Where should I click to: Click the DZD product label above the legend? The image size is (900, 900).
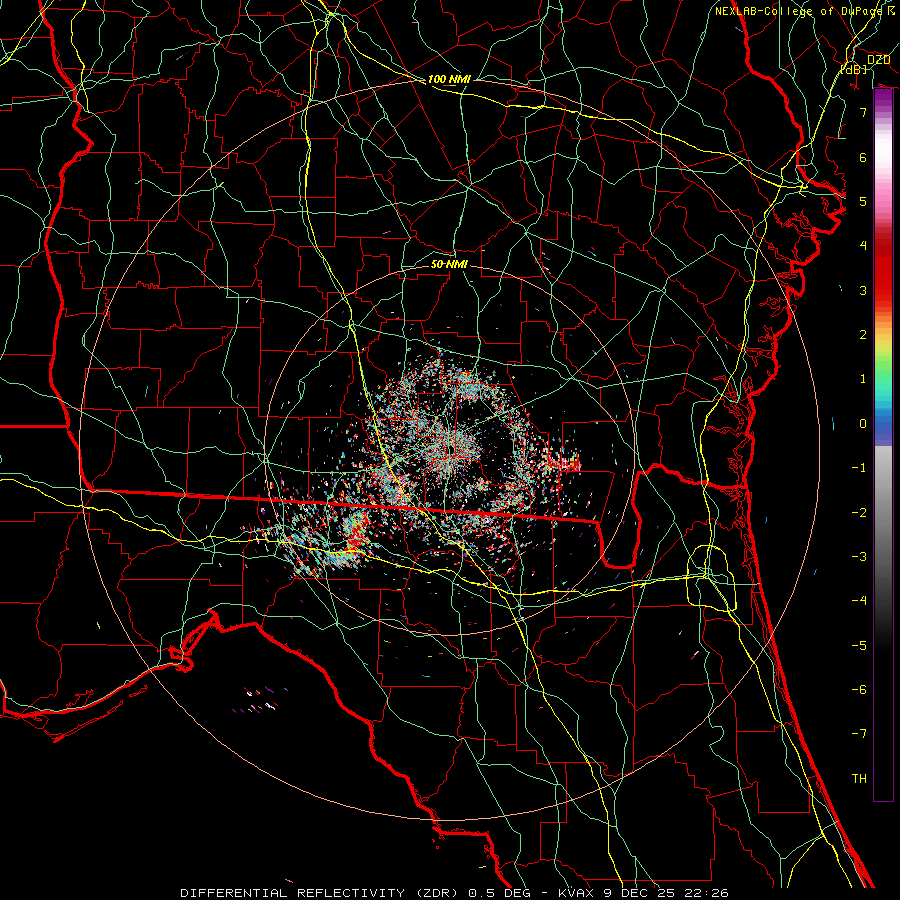(879, 60)
